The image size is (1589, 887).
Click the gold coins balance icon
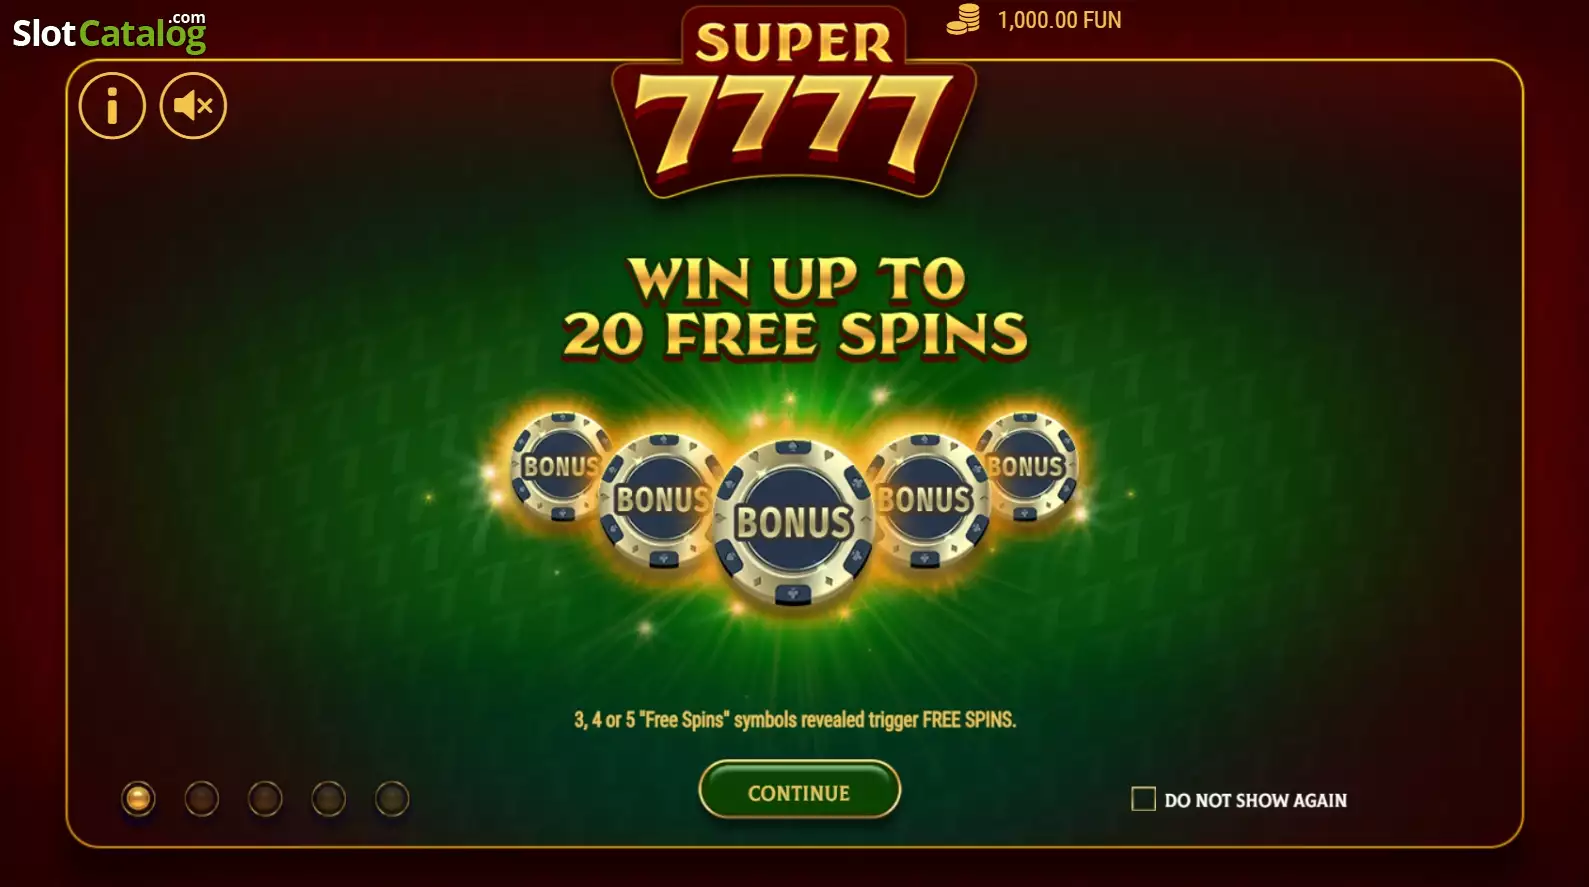963,20
